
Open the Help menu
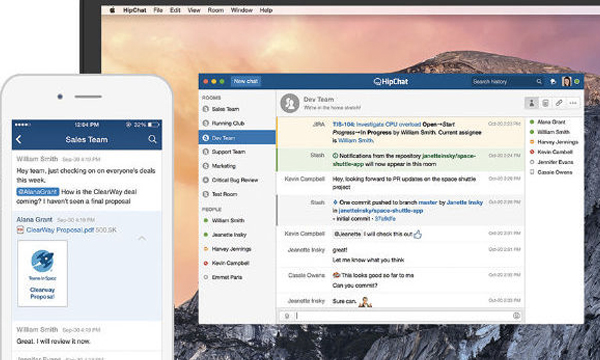[266, 10]
